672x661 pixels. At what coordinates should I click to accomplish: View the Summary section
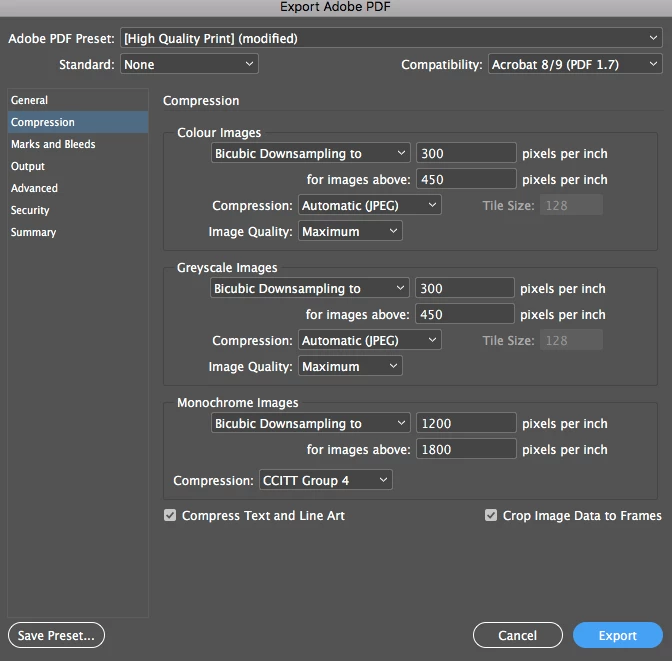pos(78,232)
